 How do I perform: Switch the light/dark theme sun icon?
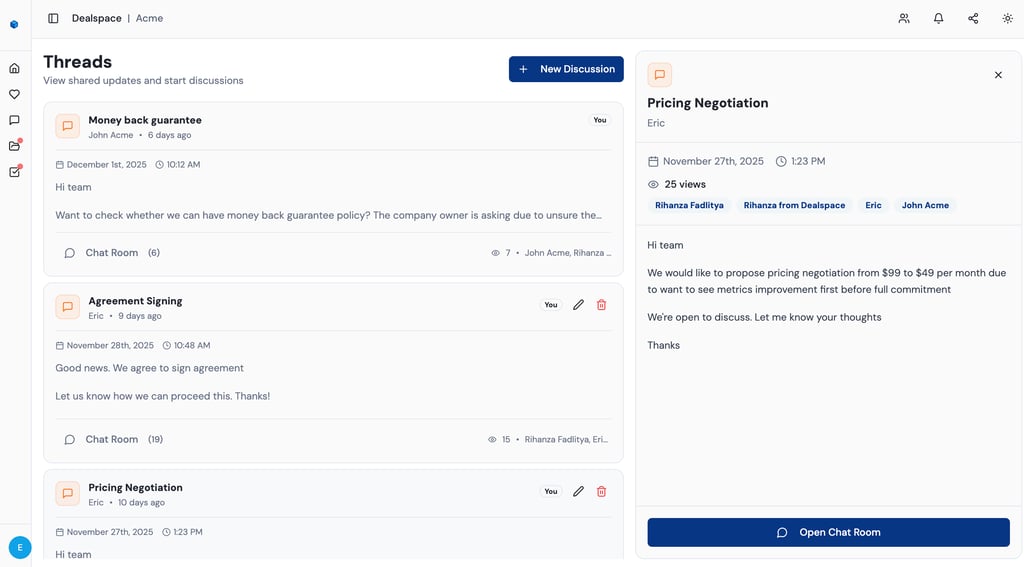(x=1007, y=18)
